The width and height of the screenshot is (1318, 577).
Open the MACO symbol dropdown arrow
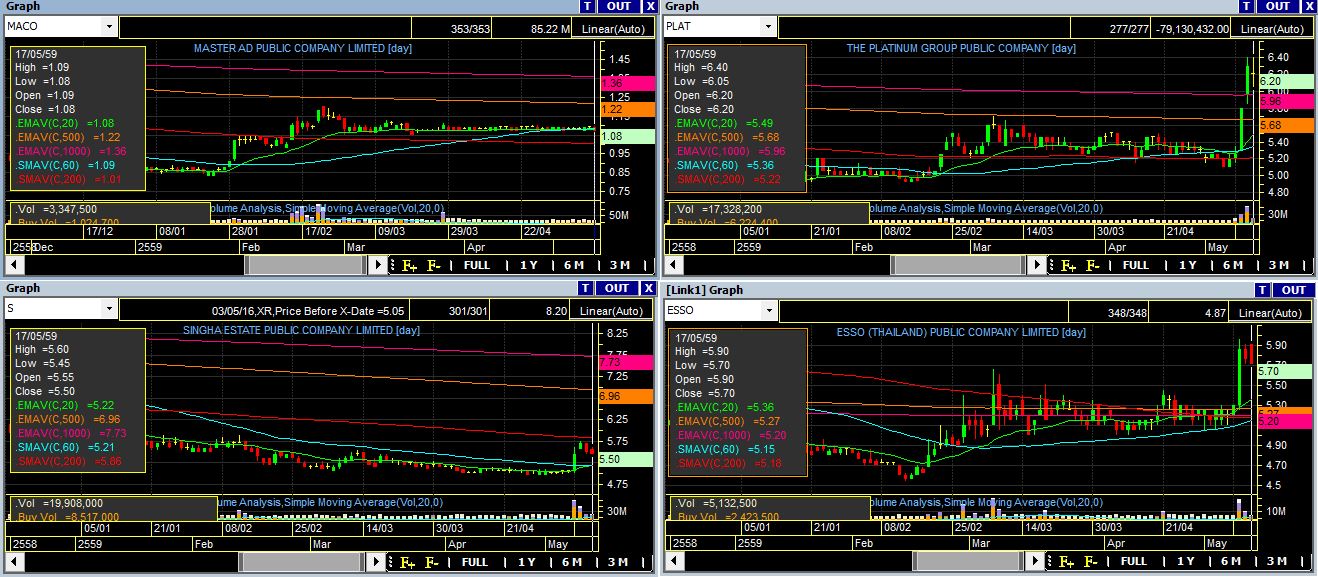coord(108,27)
